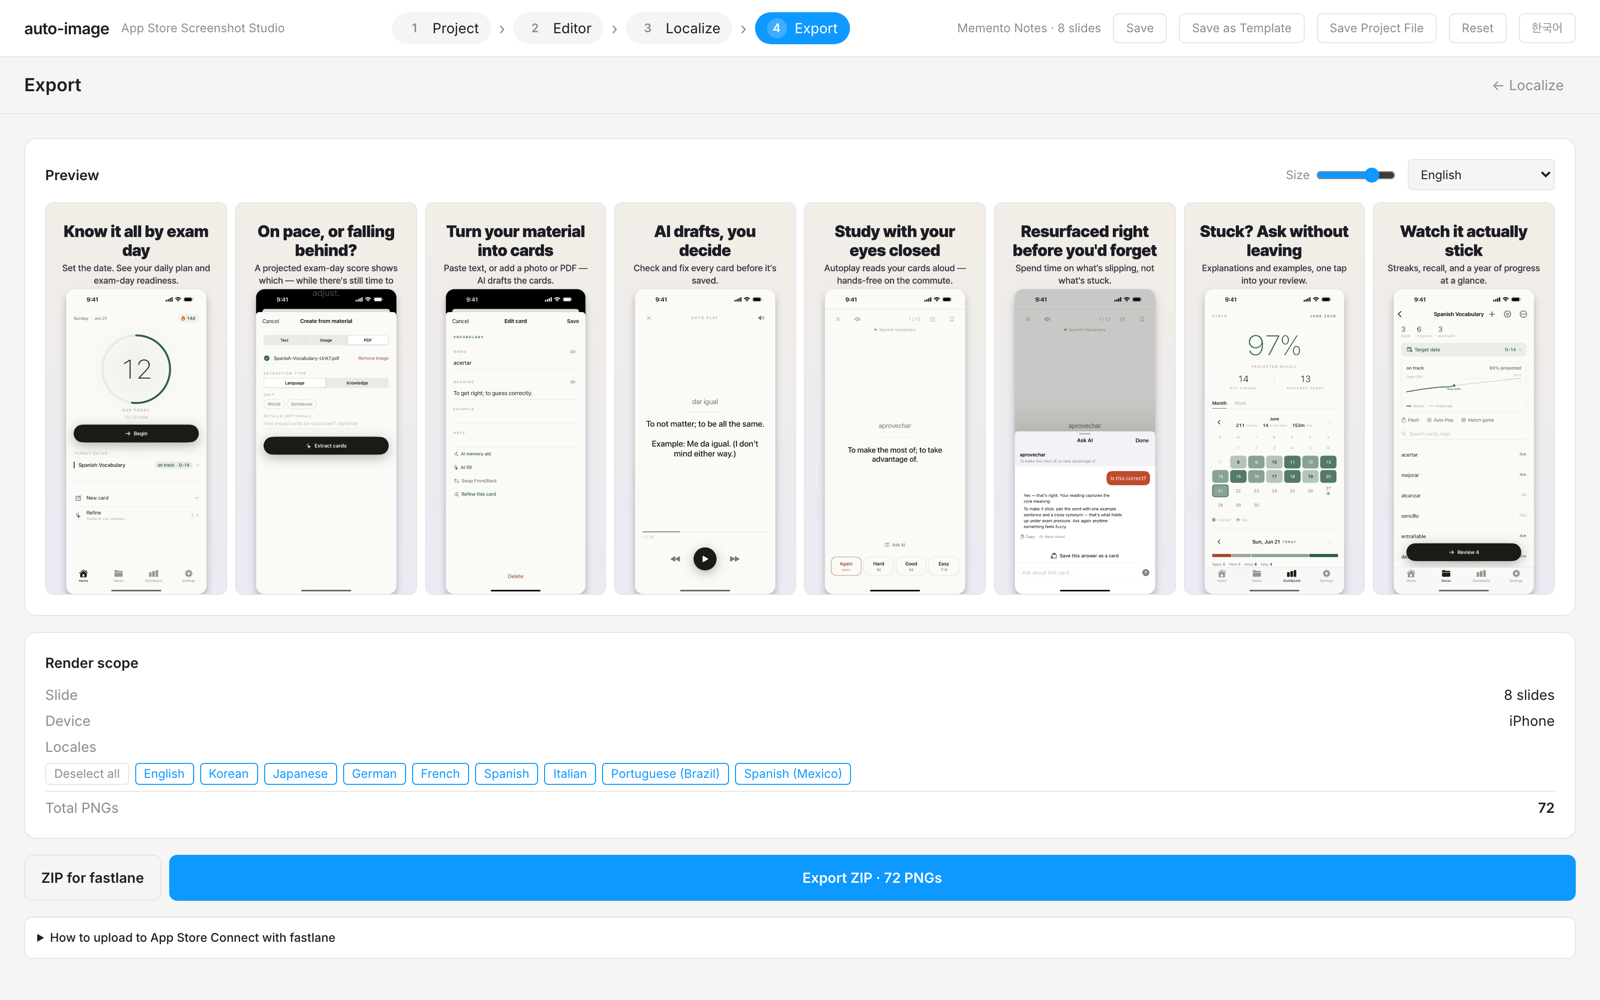Click Deselect all locales
The width and height of the screenshot is (1600, 1000).
(87, 774)
